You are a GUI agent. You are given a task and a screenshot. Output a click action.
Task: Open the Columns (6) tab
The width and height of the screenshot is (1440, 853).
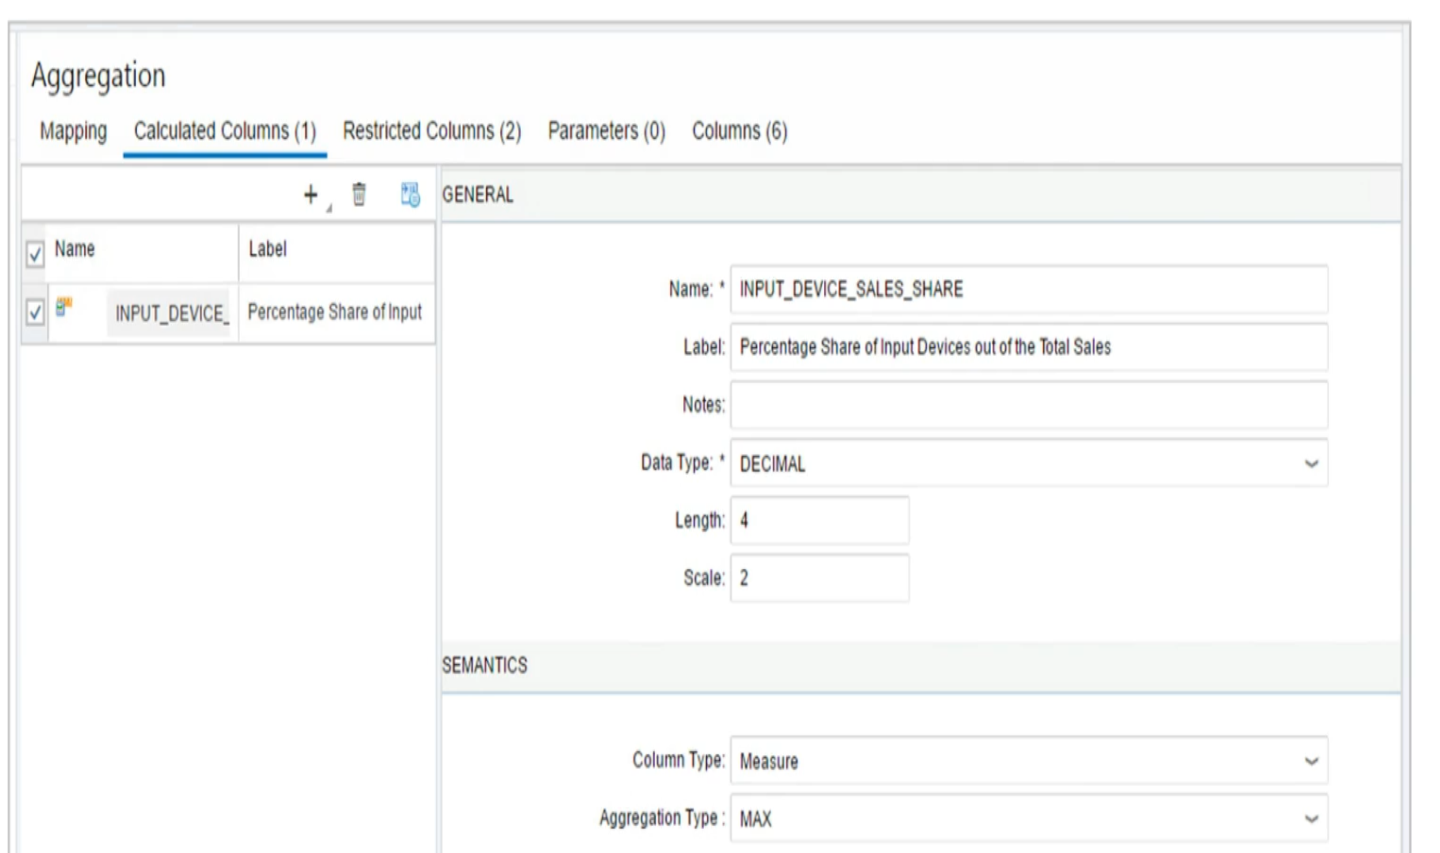pos(740,131)
